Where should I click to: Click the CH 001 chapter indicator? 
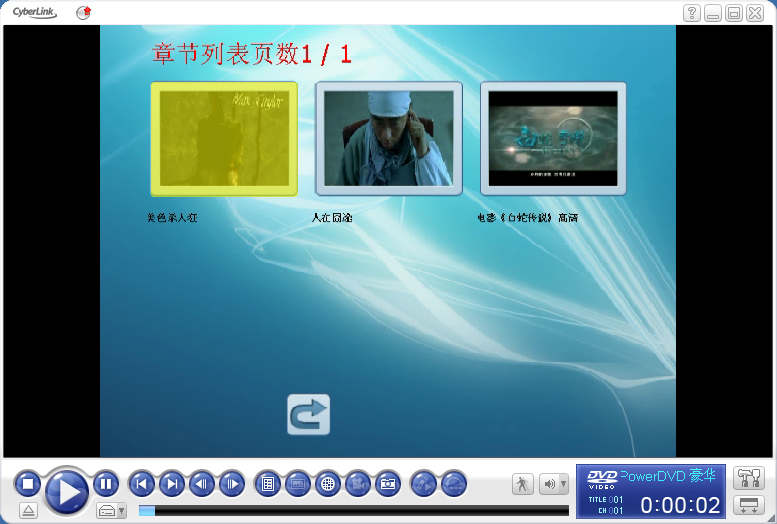pyautogui.click(x=610, y=510)
